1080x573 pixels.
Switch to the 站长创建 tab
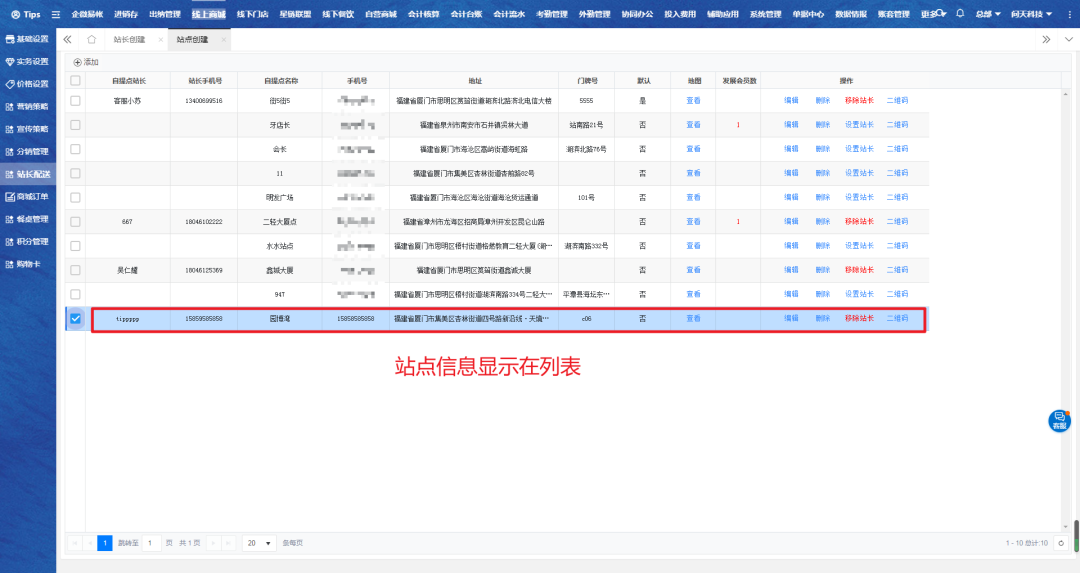click(129, 39)
